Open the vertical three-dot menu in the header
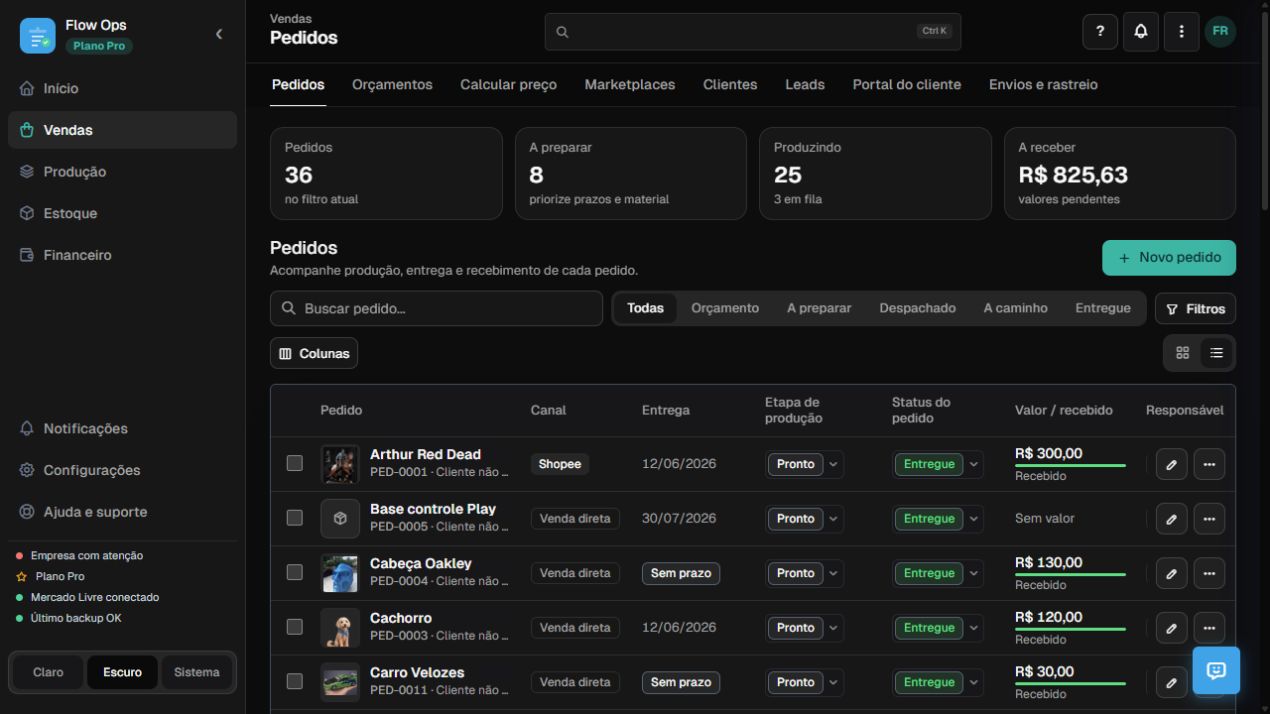Screen dimensions: 1270x714 [1181, 31]
